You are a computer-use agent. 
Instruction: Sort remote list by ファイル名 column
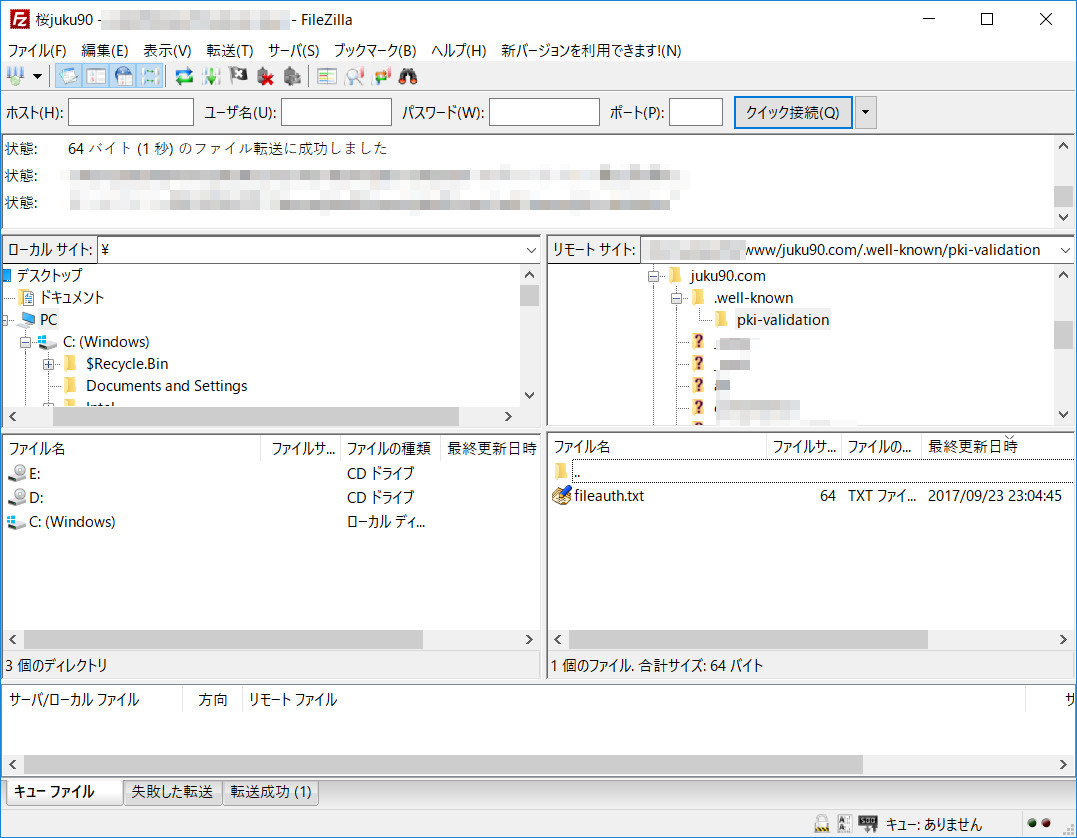[657, 446]
